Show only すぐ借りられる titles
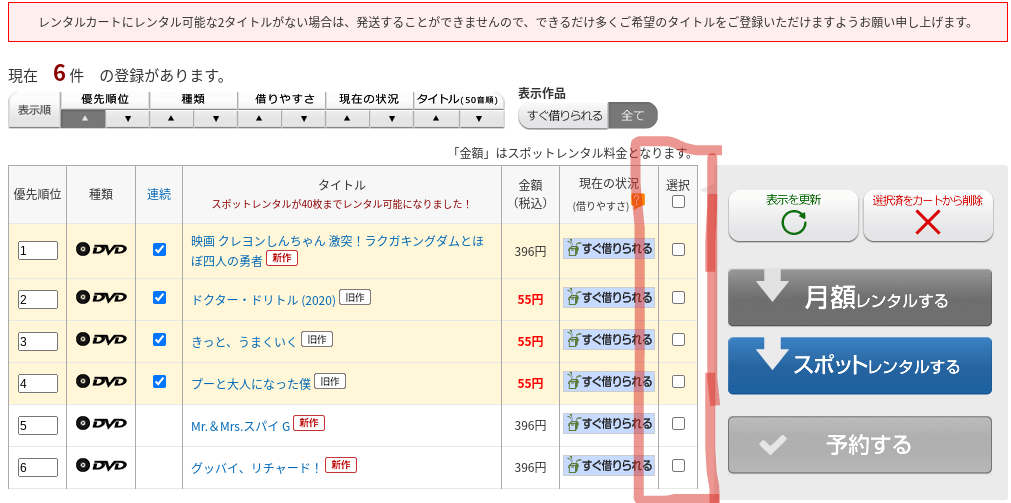1011x503 pixels. pos(565,115)
